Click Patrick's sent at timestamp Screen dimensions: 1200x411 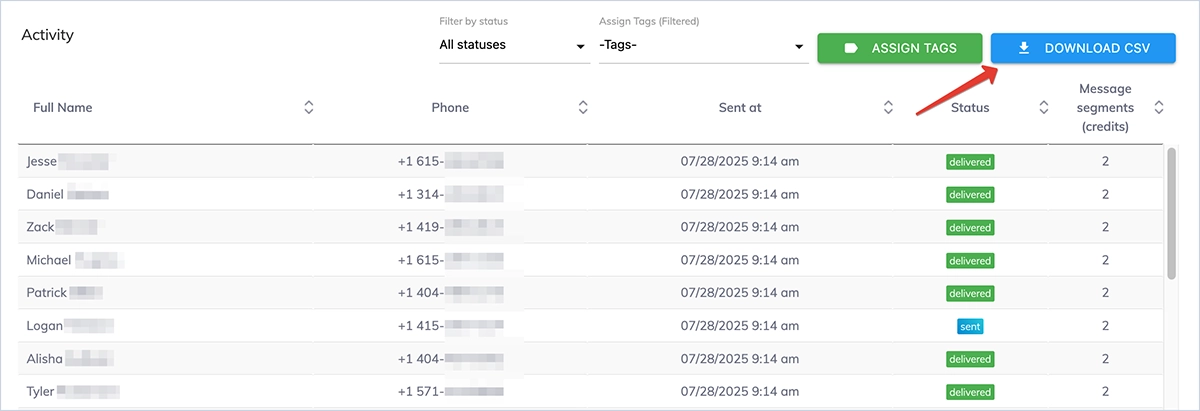(739, 293)
